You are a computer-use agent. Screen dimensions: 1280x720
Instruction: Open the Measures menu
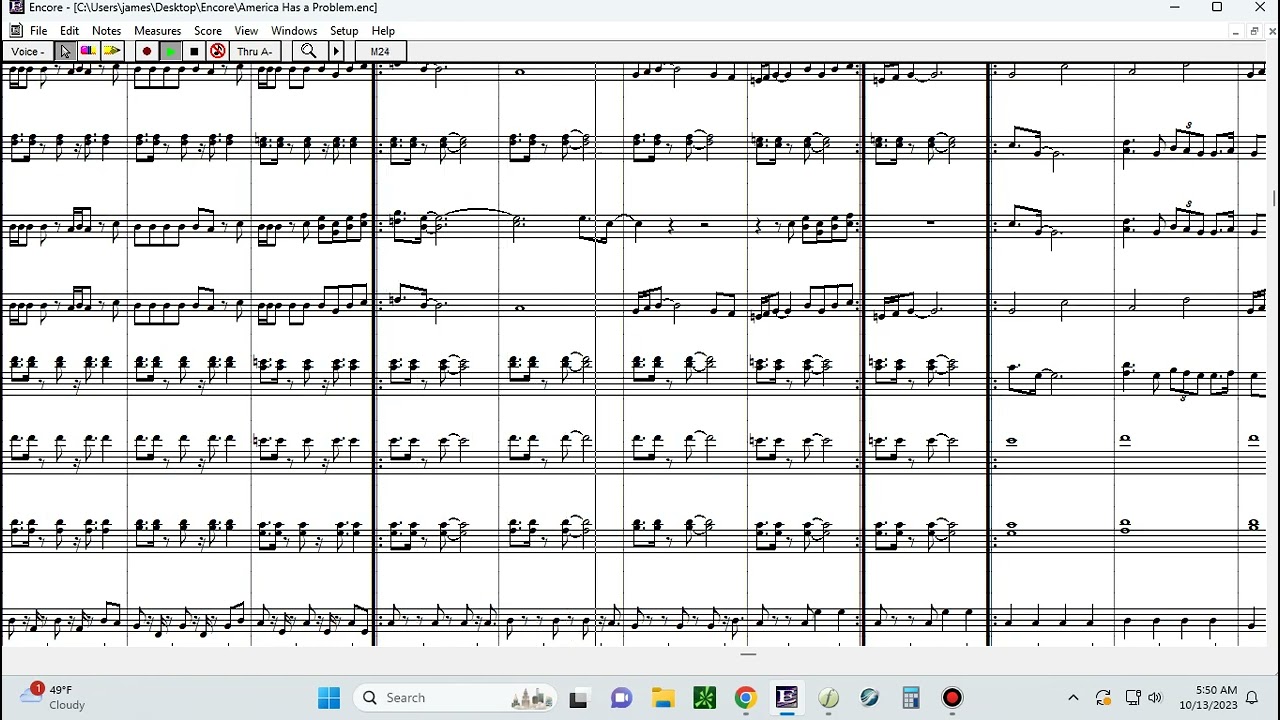coord(157,31)
